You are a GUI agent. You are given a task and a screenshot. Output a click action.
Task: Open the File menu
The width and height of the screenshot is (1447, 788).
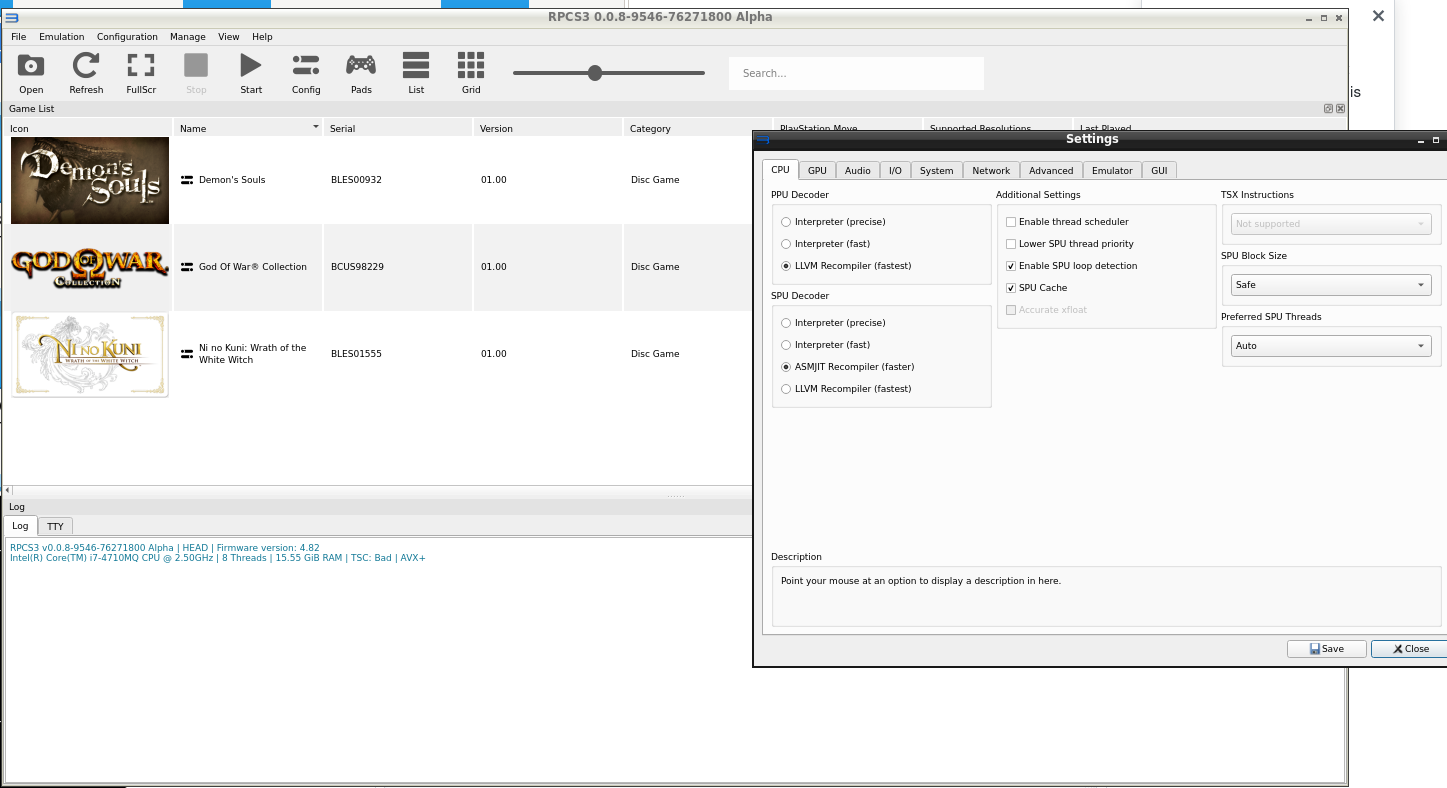[19, 37]
